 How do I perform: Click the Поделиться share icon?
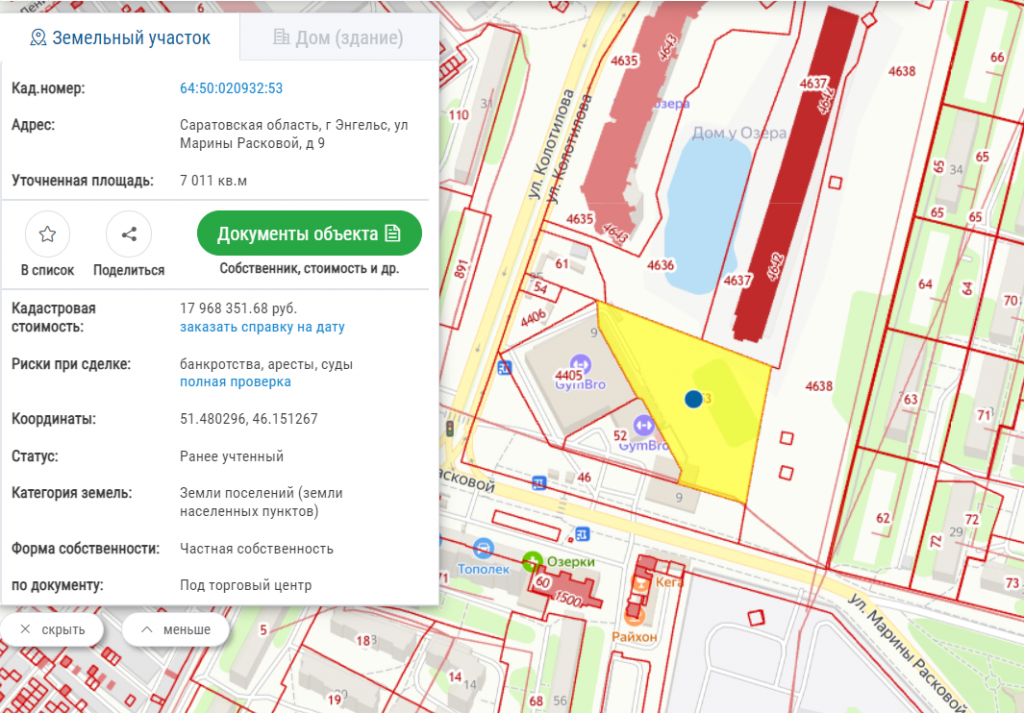click(x=129, y=234)
